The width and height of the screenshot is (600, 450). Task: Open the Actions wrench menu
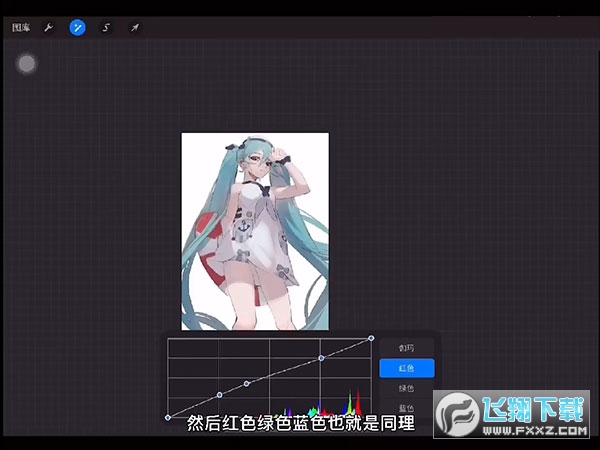(48, 28)
